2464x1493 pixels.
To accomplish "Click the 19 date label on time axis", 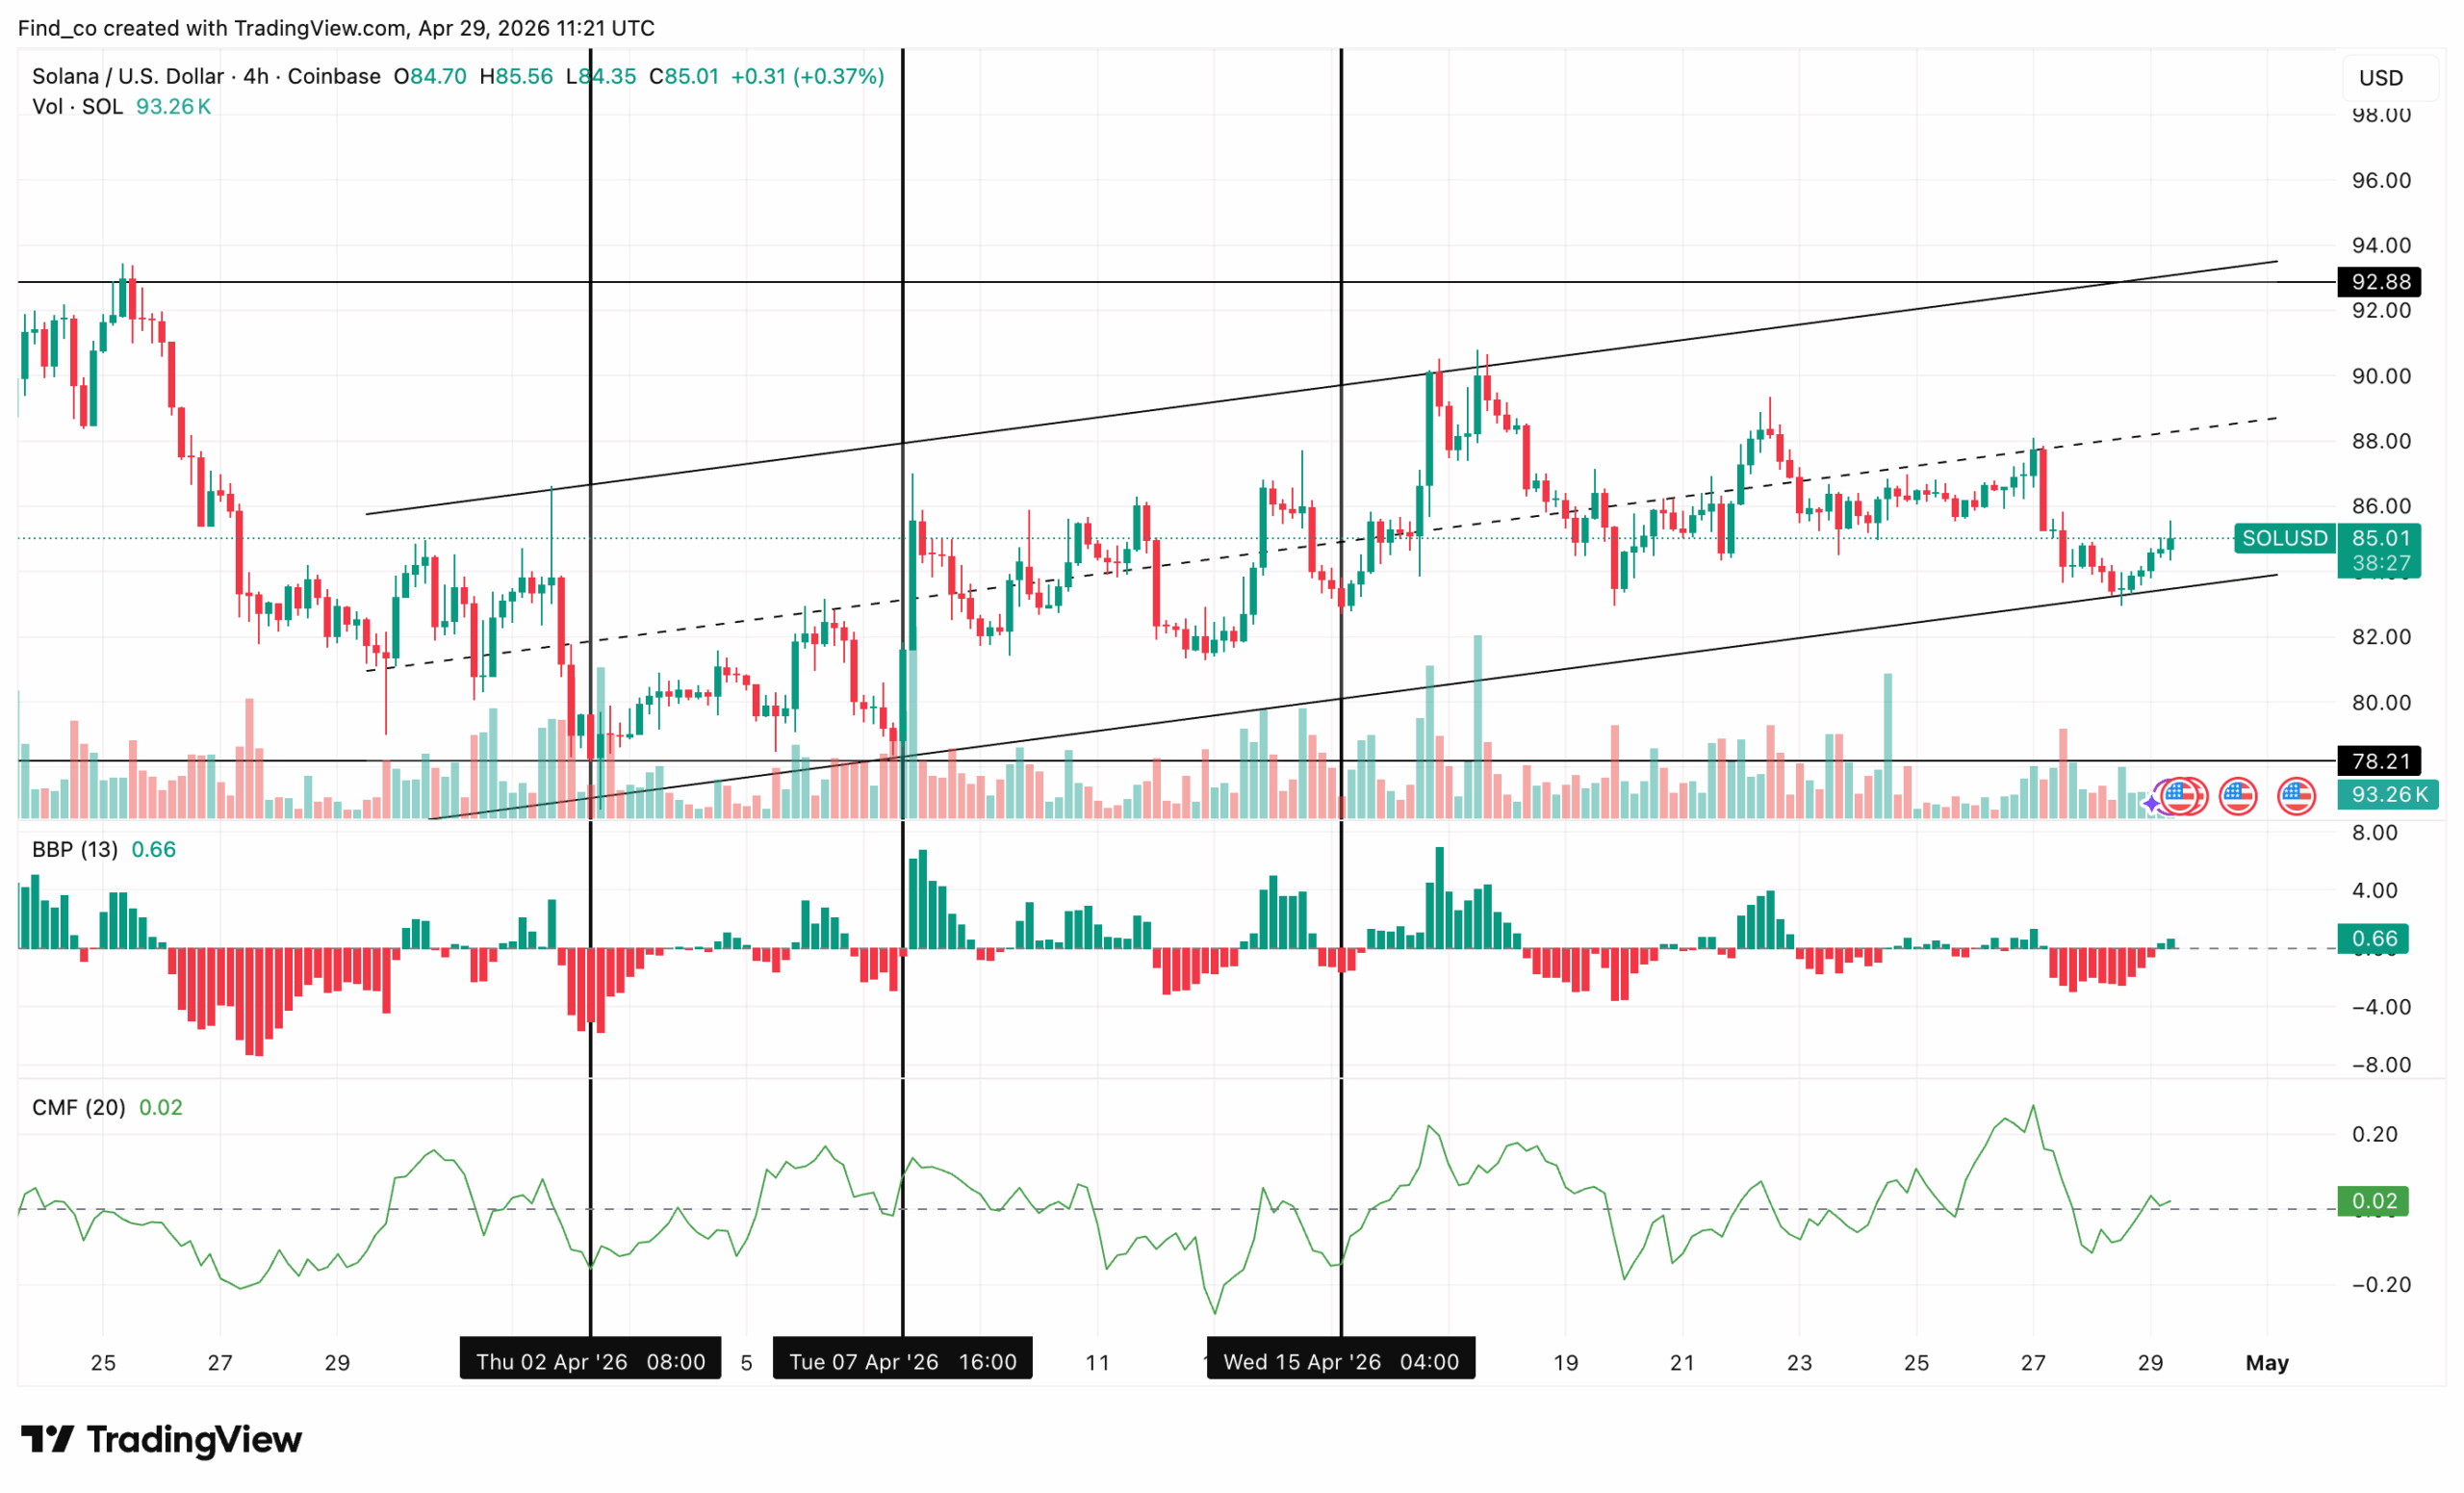I will tap(1566, 1362).
